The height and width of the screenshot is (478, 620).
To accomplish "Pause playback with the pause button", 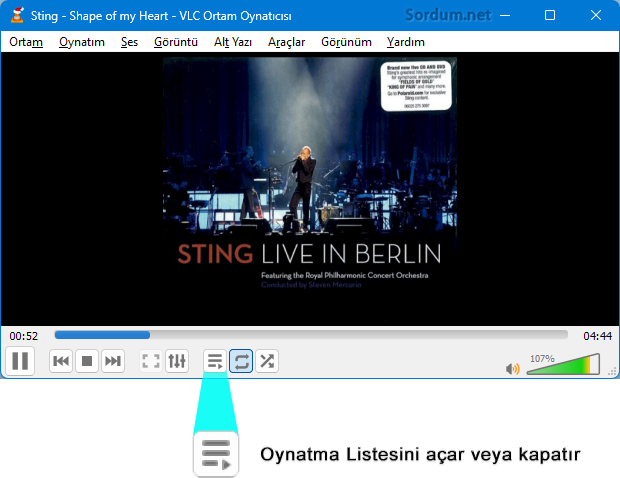I will 20,361.
